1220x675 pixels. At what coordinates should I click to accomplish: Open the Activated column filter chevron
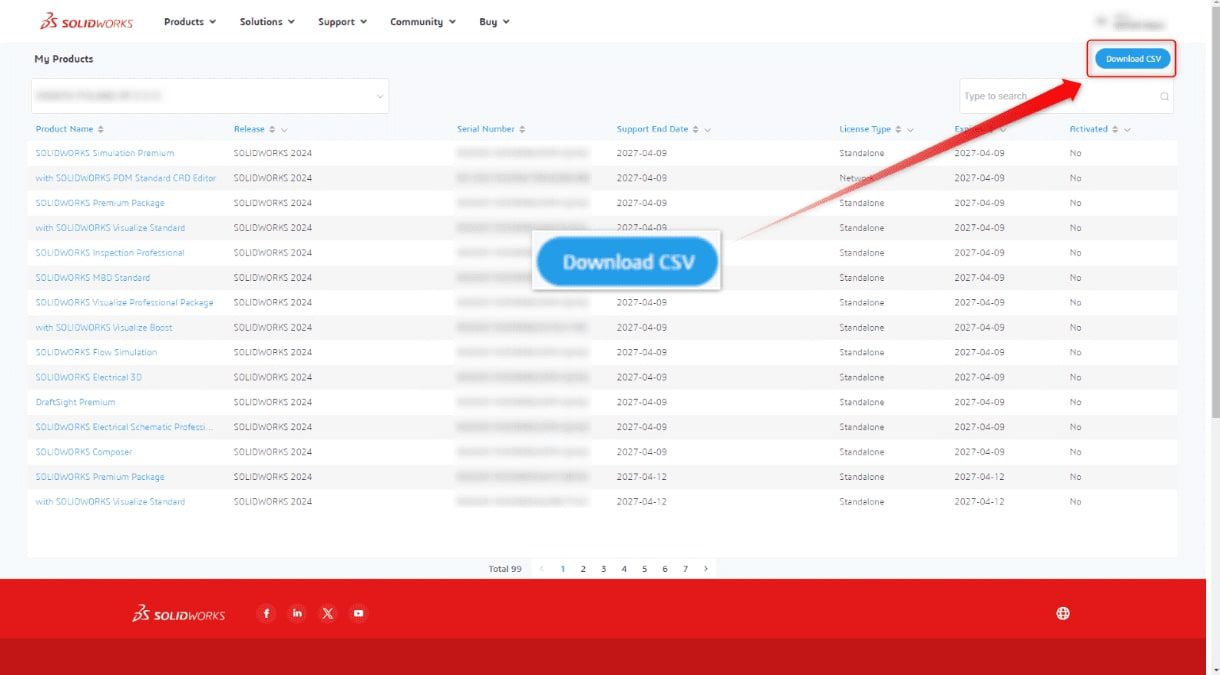pos(1127,130)
